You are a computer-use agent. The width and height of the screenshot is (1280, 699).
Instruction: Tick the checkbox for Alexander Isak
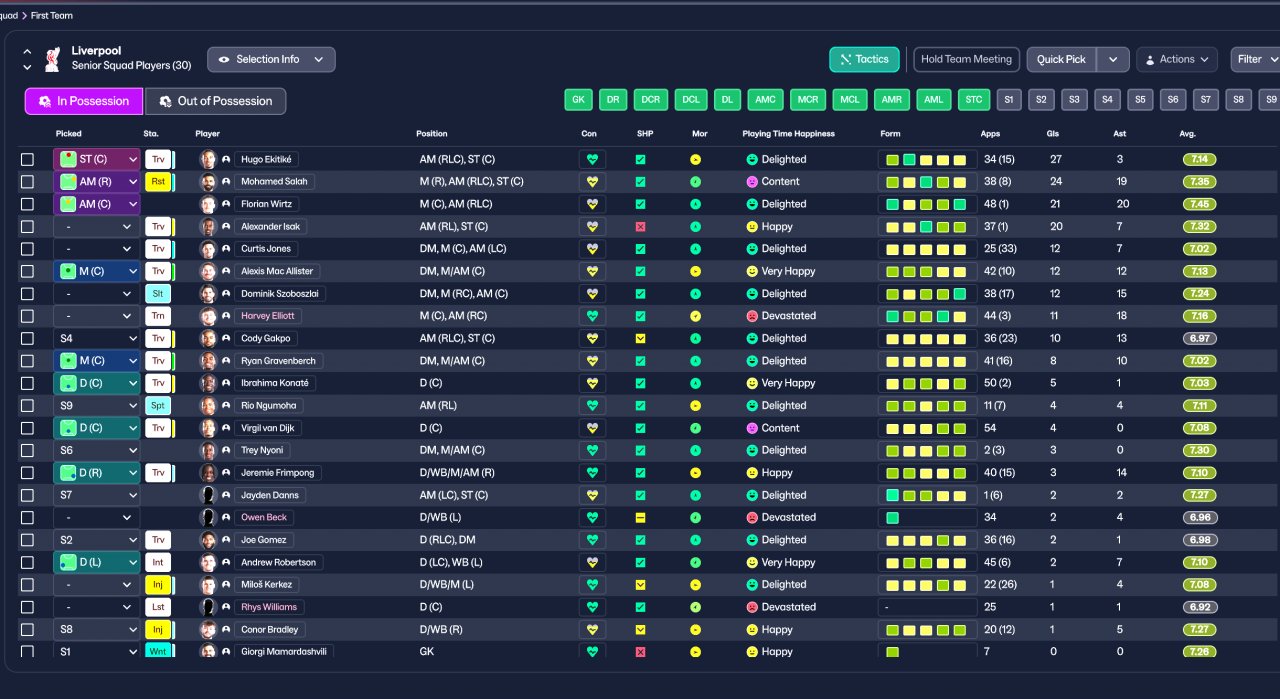coord(27,227)
